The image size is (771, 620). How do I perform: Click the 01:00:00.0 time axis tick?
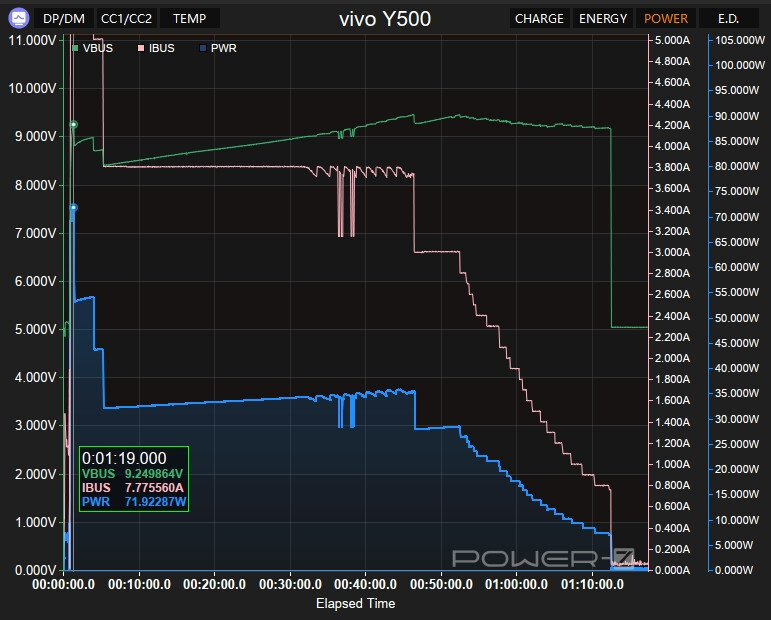(516, 585)
